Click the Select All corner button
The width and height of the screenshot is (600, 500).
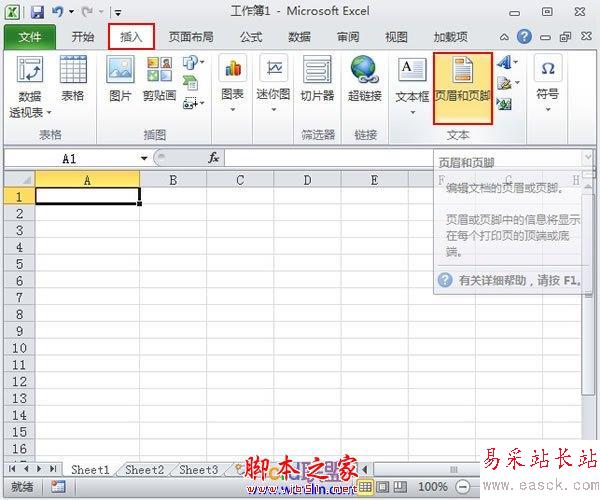(x=20, y=179)
